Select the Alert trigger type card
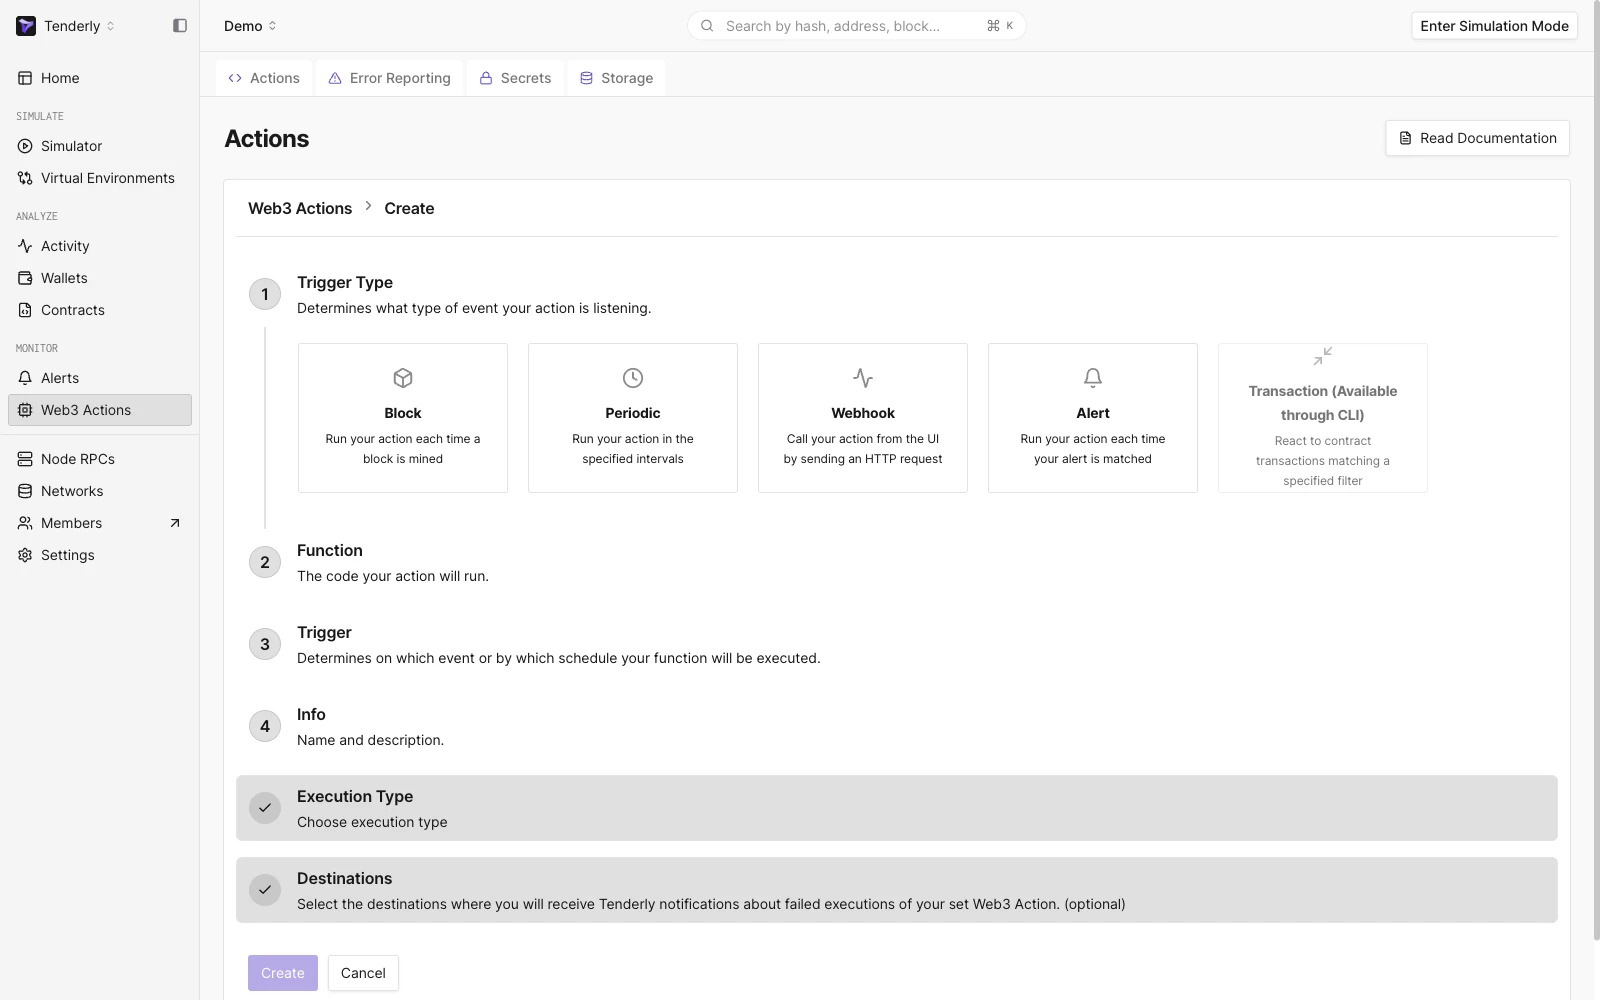Screen dimensions: 1600x1000 coord(1093,418)
